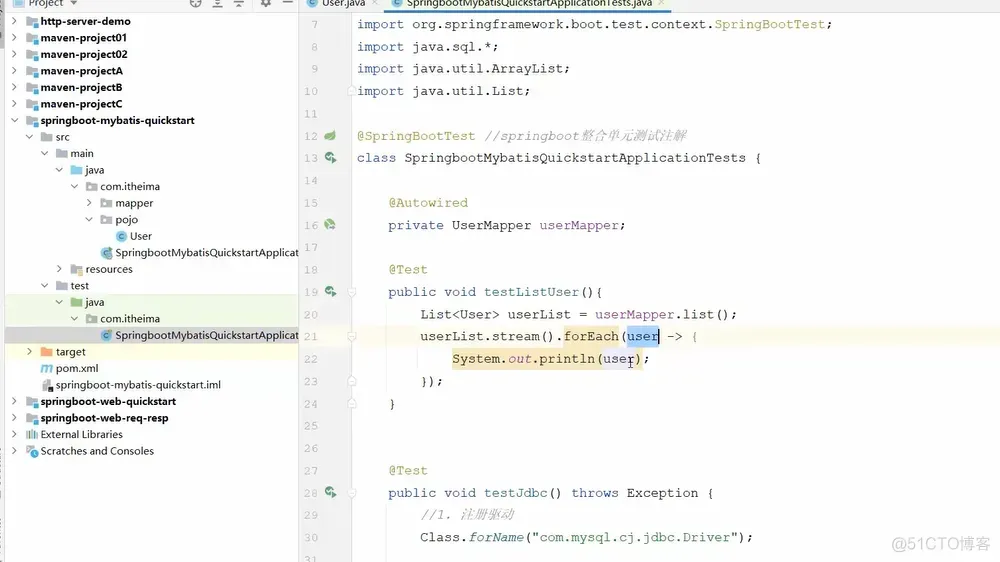Click the User class icon in the pojo folder
This screenshot has width=1000, height=562.
coord(121,236)
